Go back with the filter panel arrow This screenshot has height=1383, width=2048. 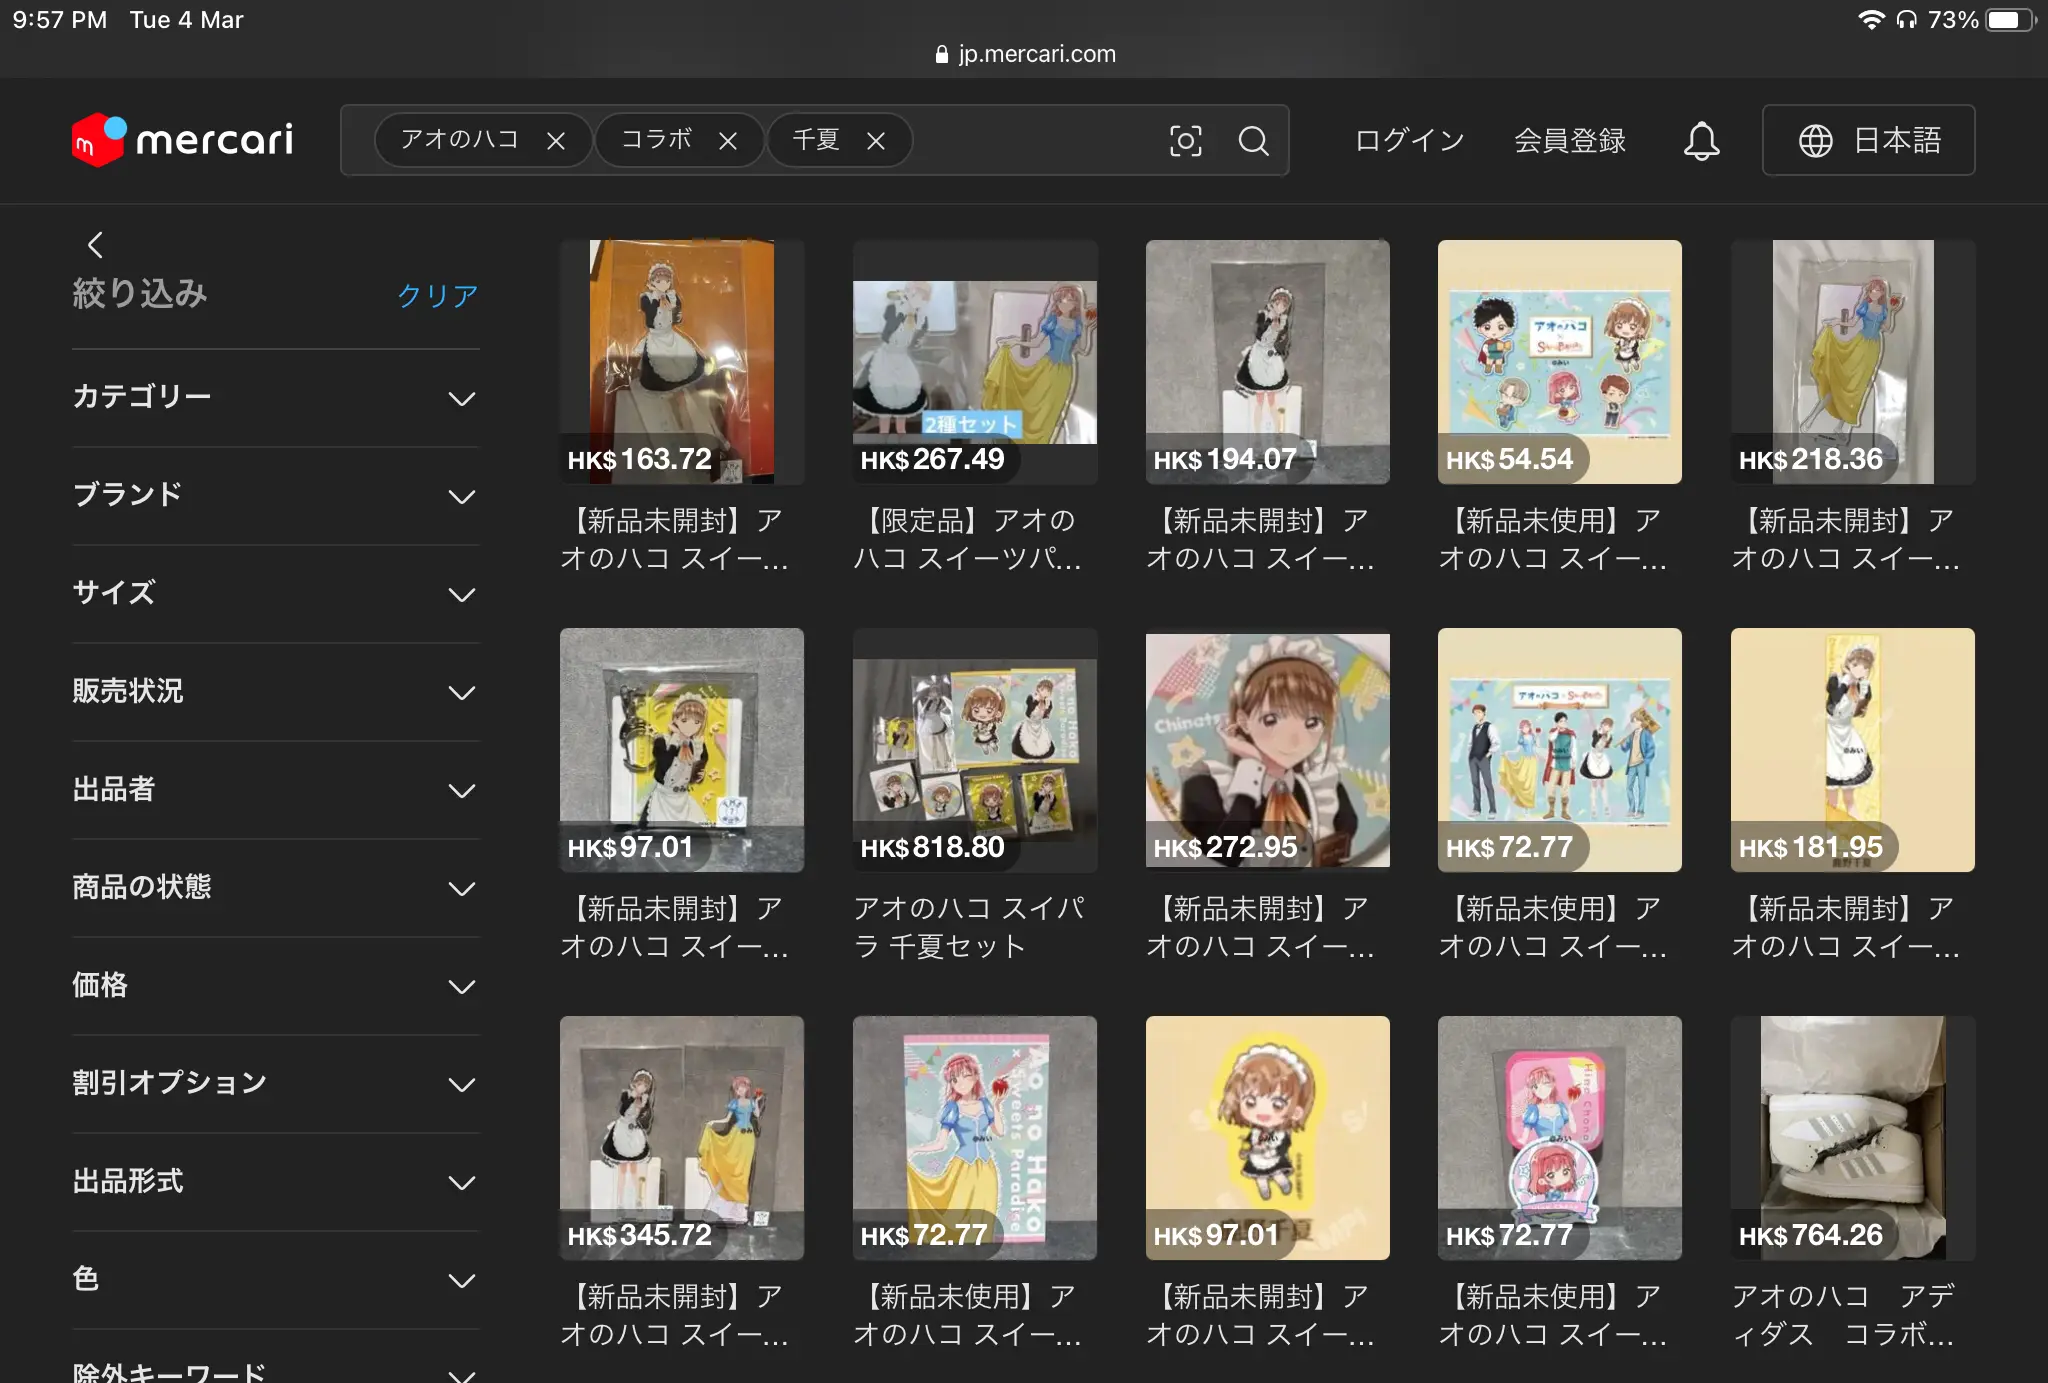95,245
